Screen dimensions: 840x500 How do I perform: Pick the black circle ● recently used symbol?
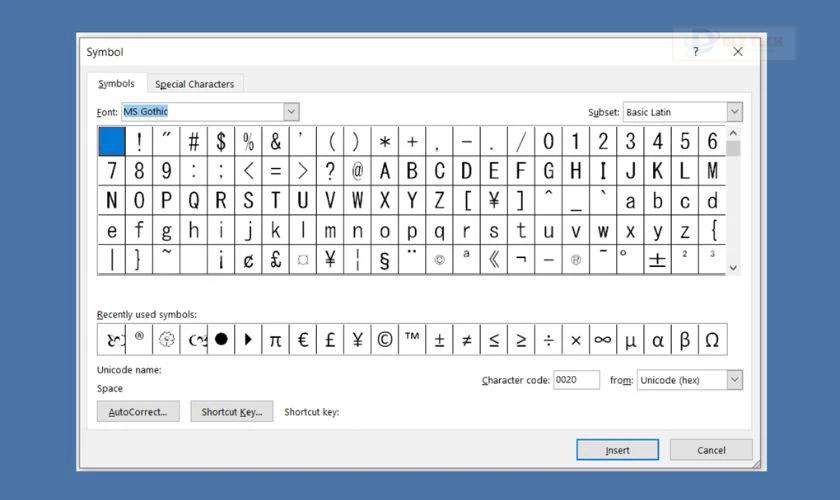(x=221, y=339)
